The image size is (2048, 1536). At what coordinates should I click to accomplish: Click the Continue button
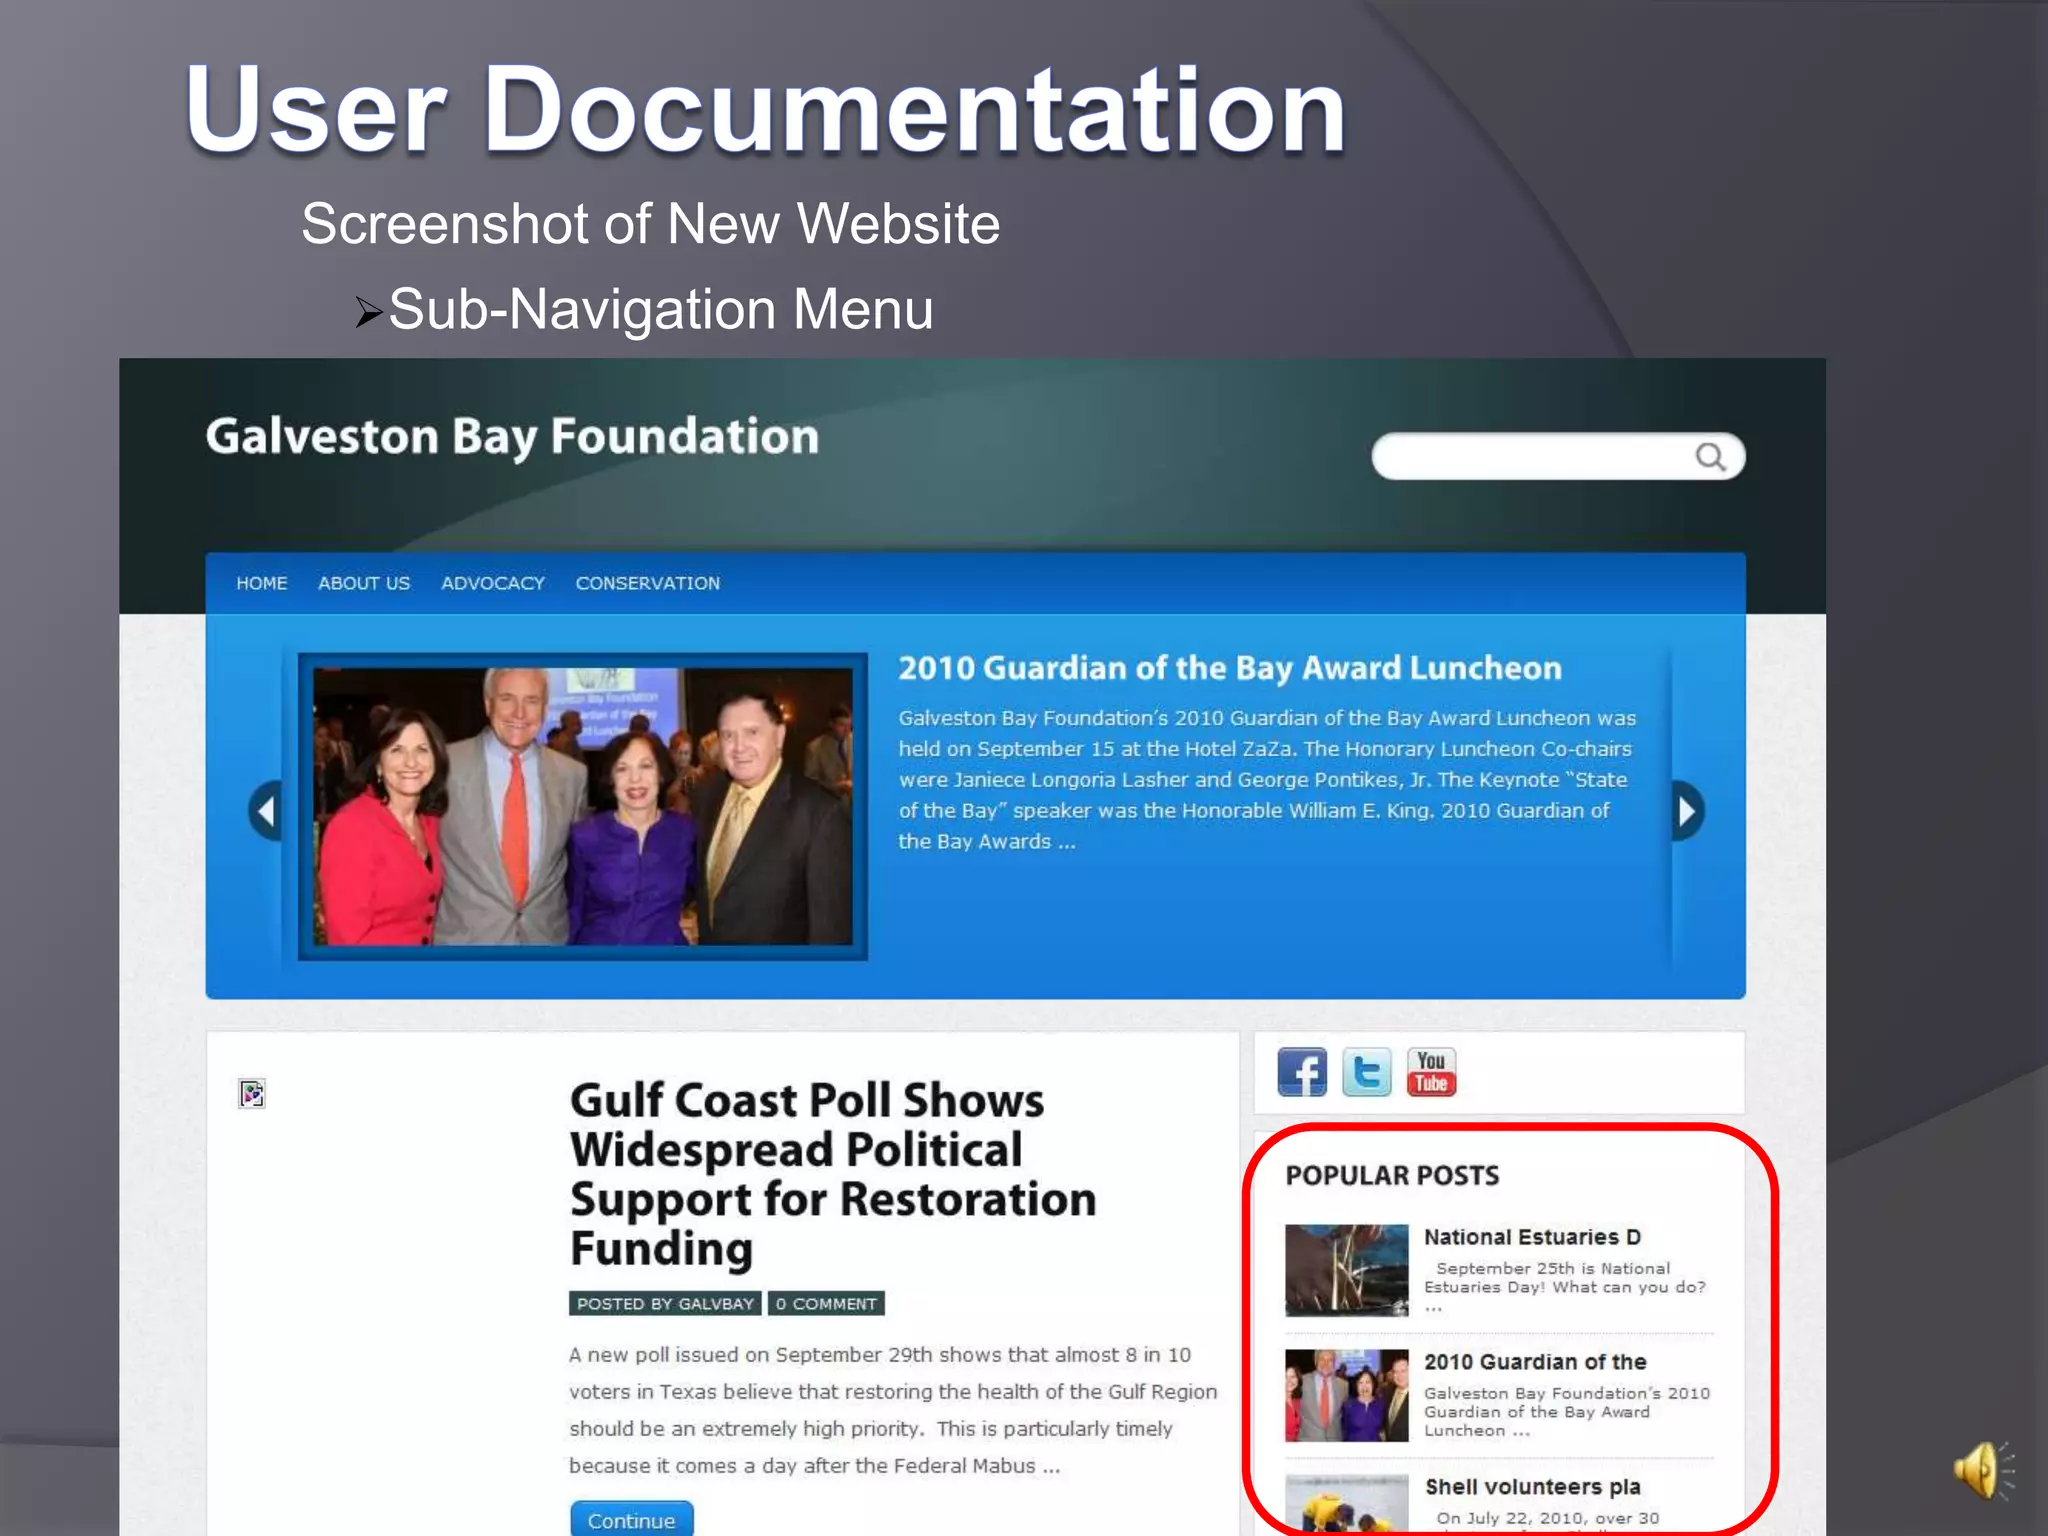coord(631,1519)
